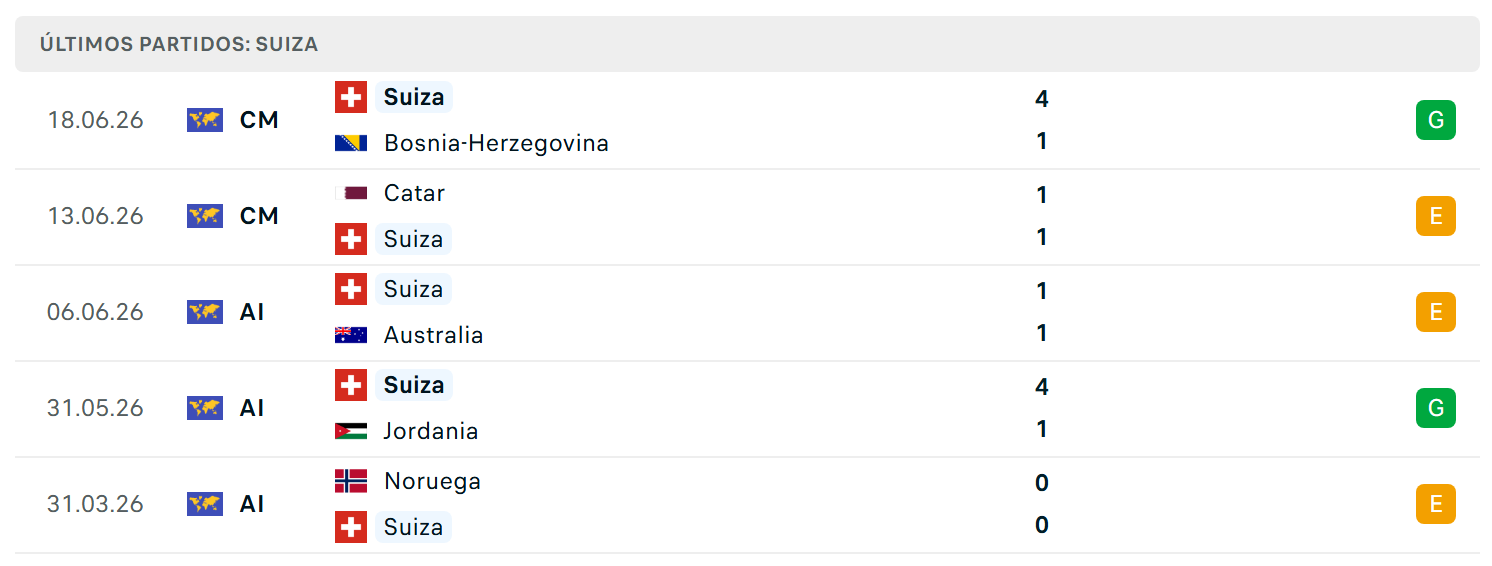Click world competition icon for 13.06.26 match

205,216
